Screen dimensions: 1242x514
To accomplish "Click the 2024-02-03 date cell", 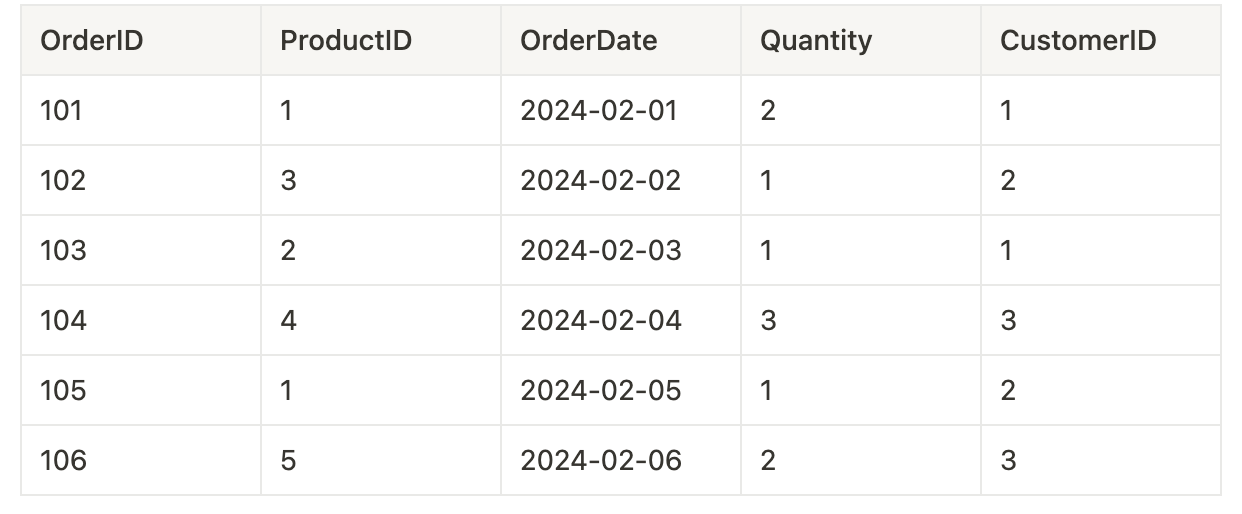I will [621, 250].
